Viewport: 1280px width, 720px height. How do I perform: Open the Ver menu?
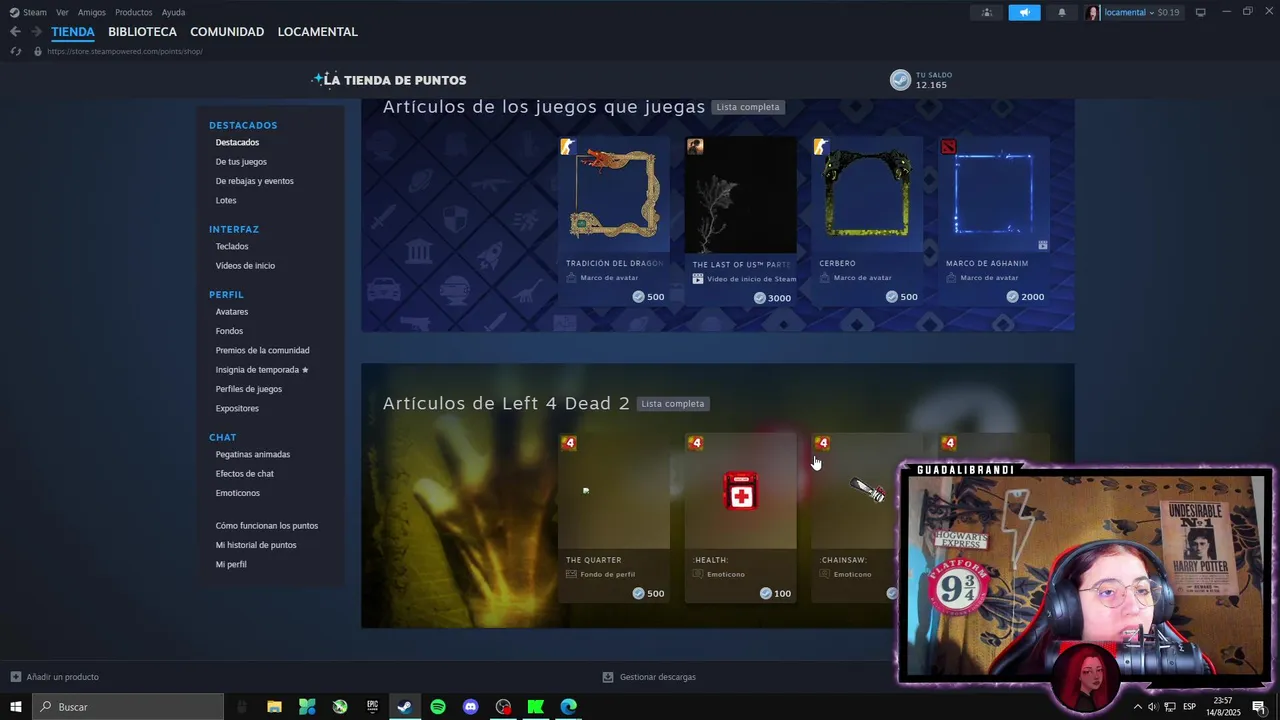coord(62,12)
